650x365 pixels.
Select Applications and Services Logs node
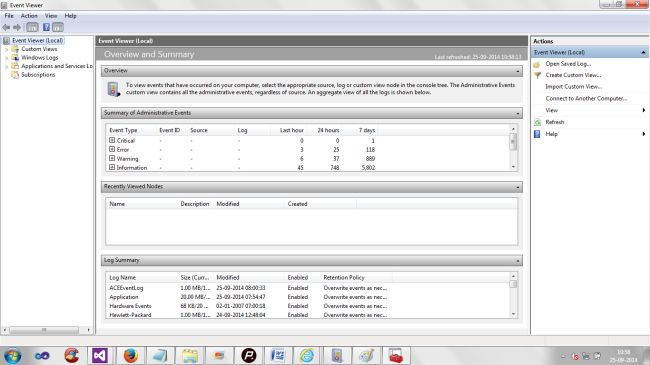[x=57, y=66]
